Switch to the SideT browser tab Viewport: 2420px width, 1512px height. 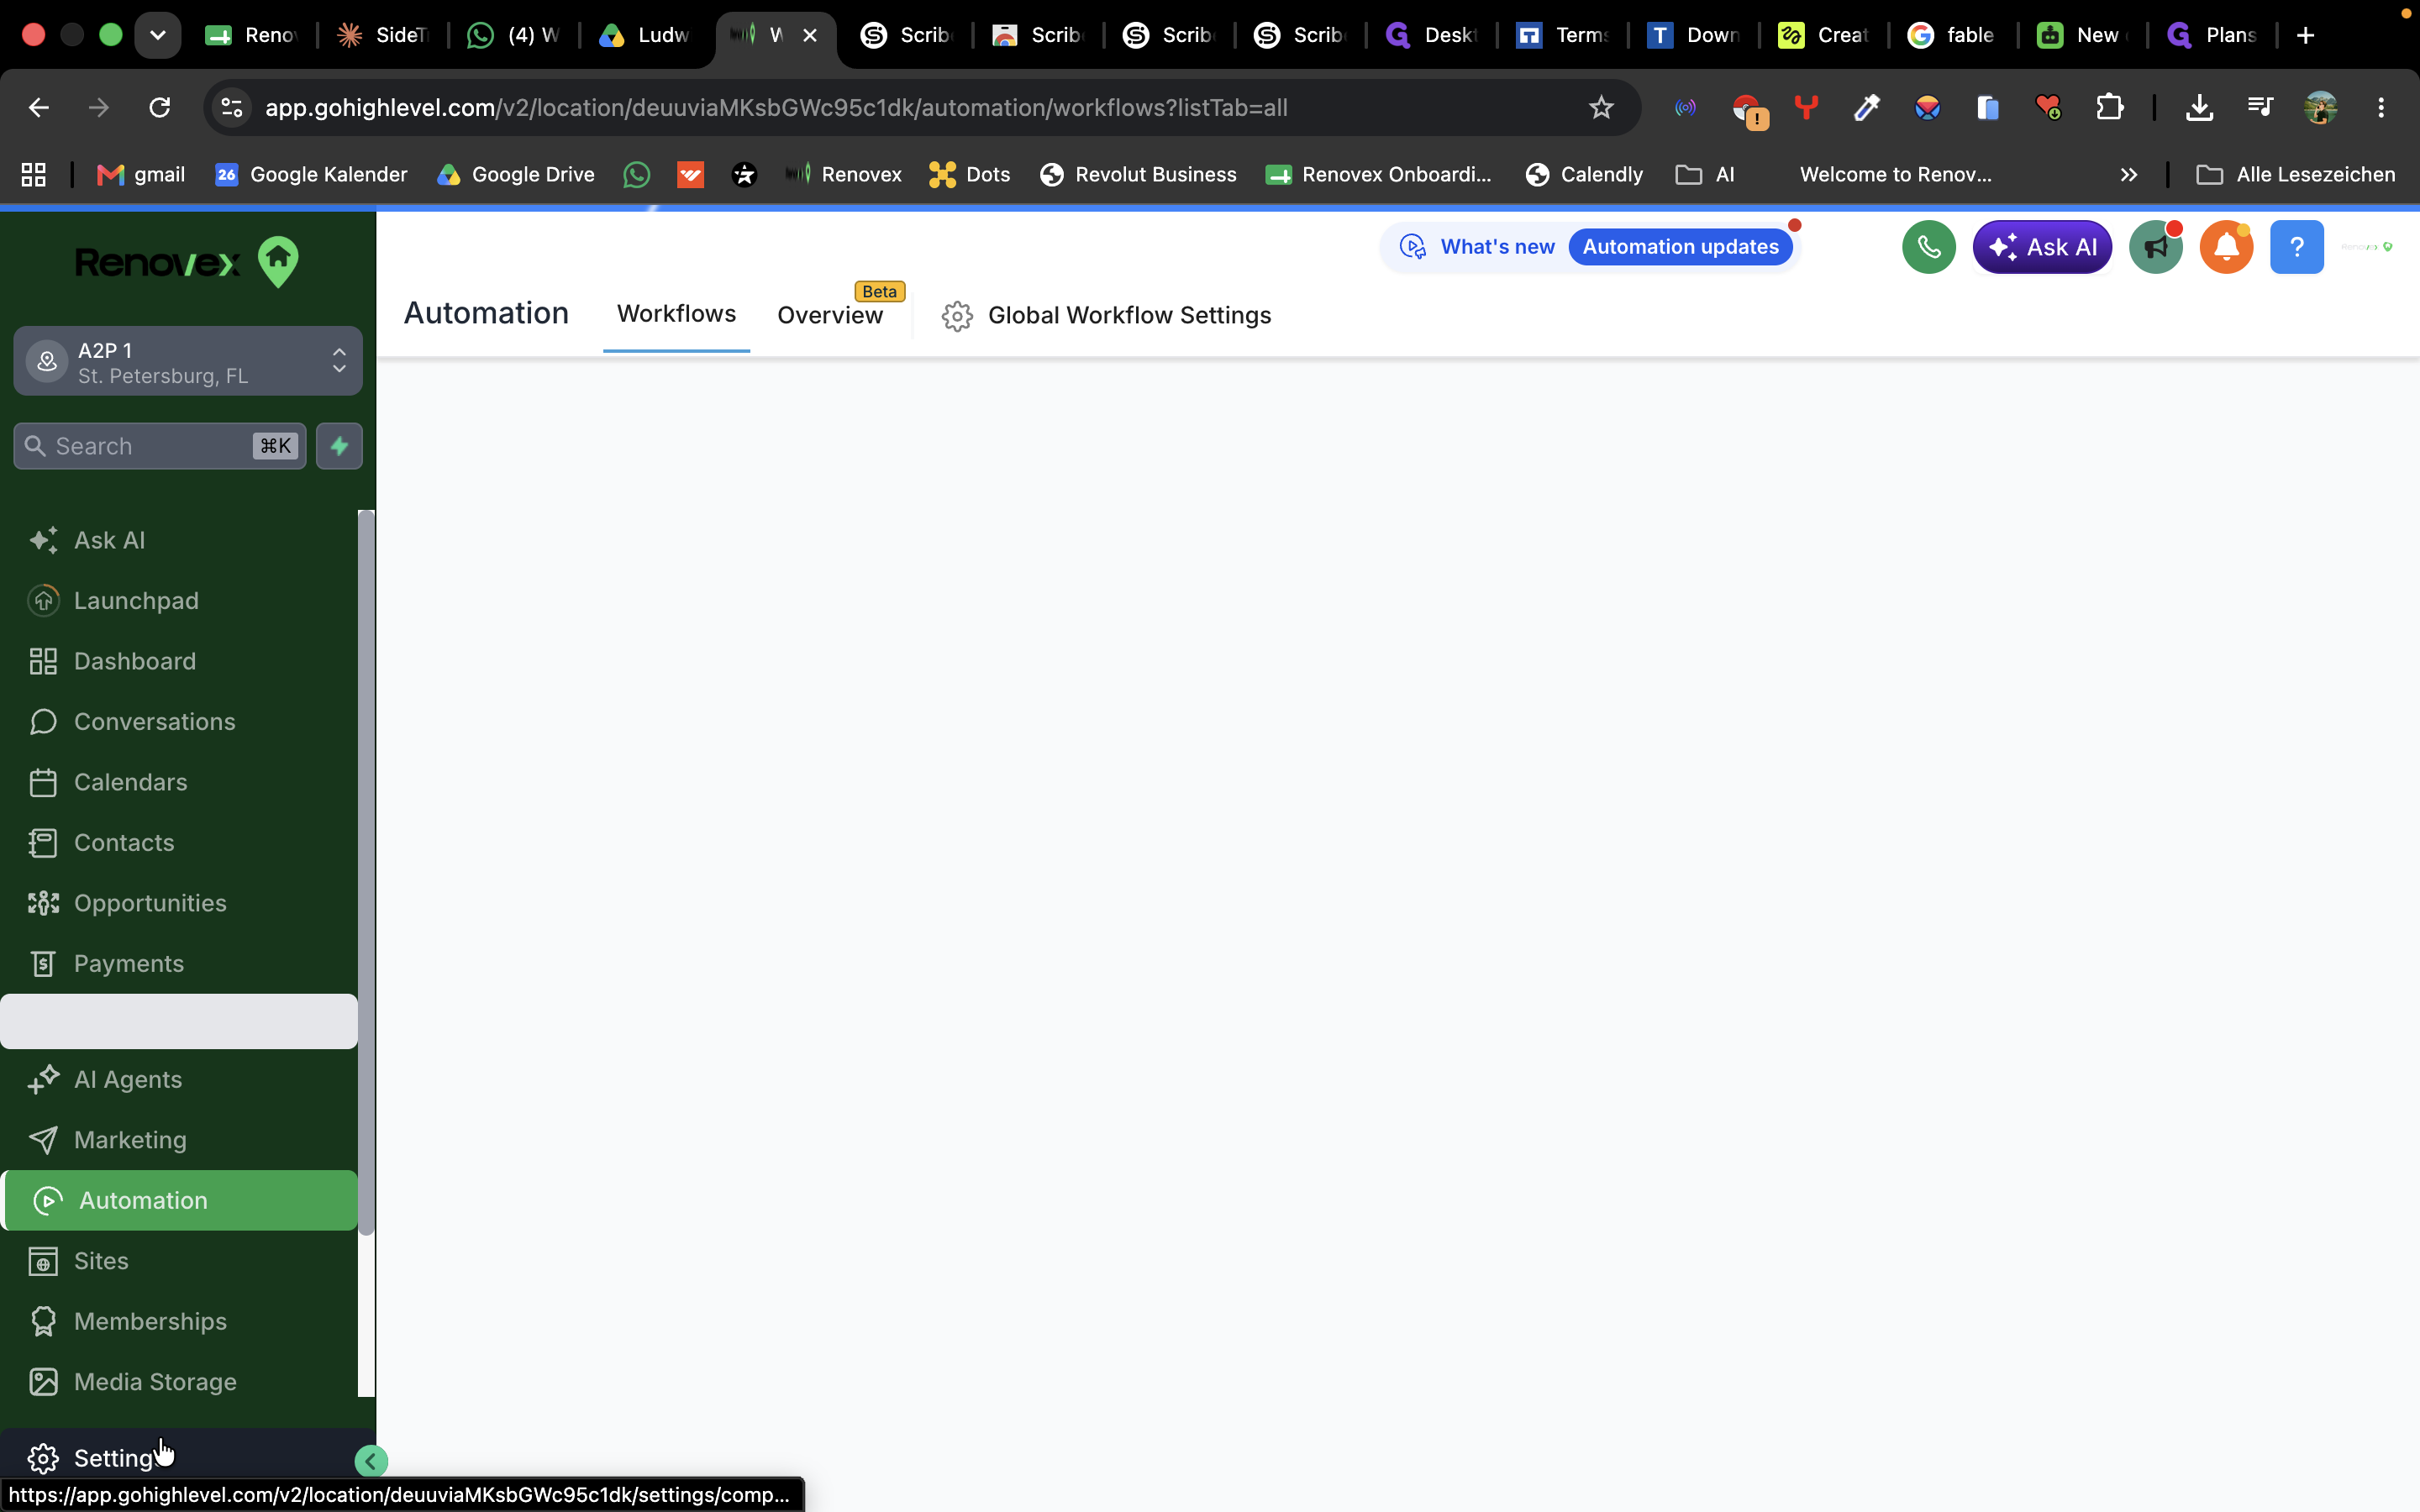coord(384,35)
